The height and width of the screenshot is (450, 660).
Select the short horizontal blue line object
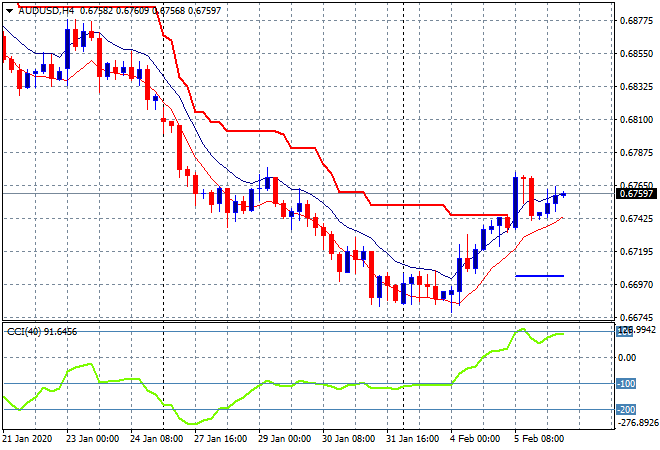pyautogui.click(x=540, y=276)
